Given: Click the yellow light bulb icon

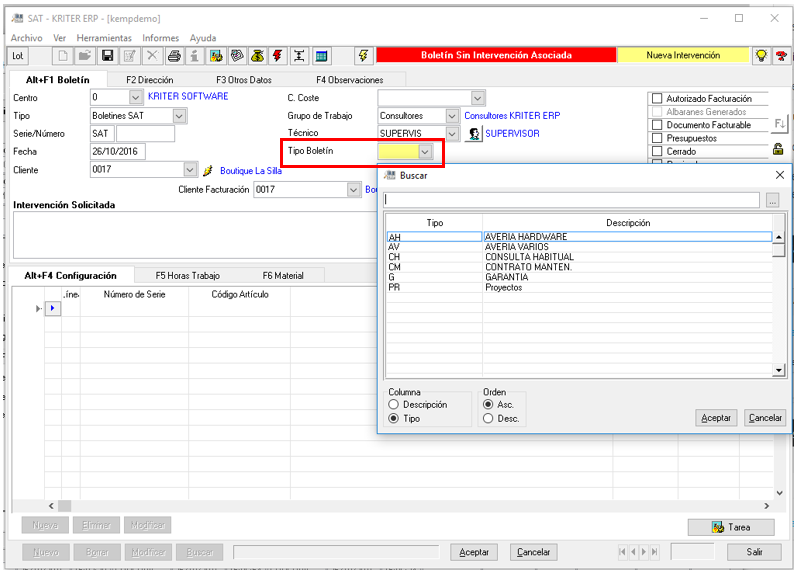Looking at the screenshot, I should (x=760, y=56).
